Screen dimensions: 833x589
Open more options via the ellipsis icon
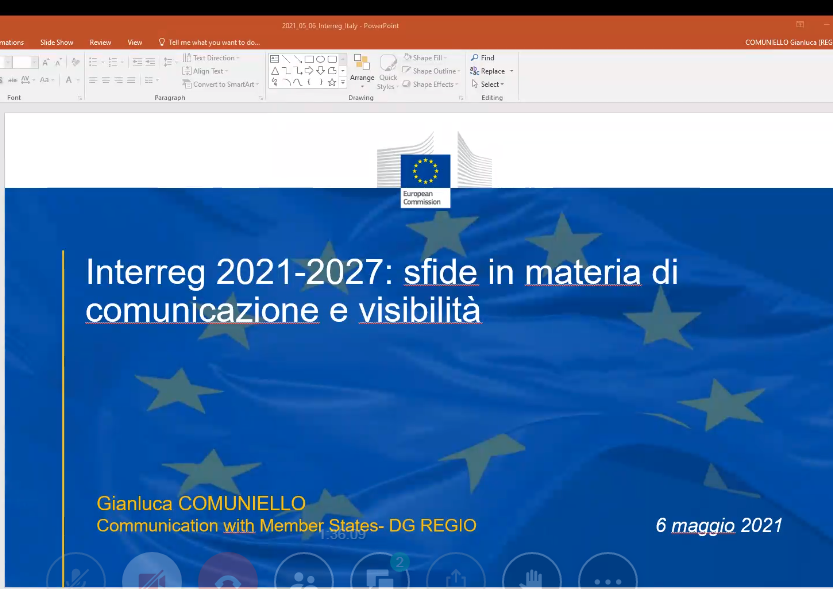[x=608, y=573]
